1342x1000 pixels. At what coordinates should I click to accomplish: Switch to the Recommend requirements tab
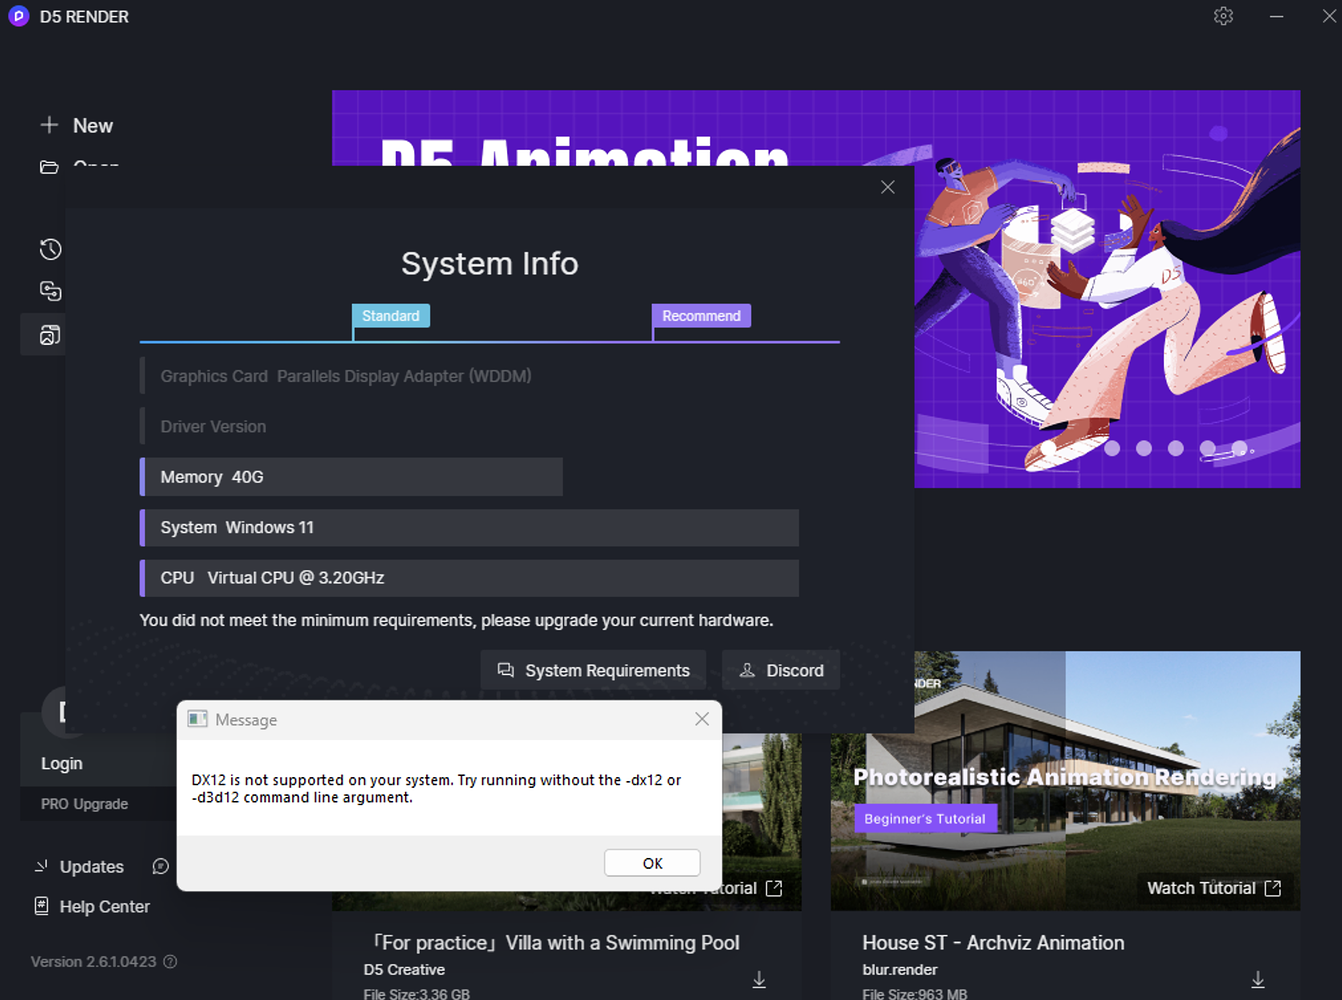point(701,315)
